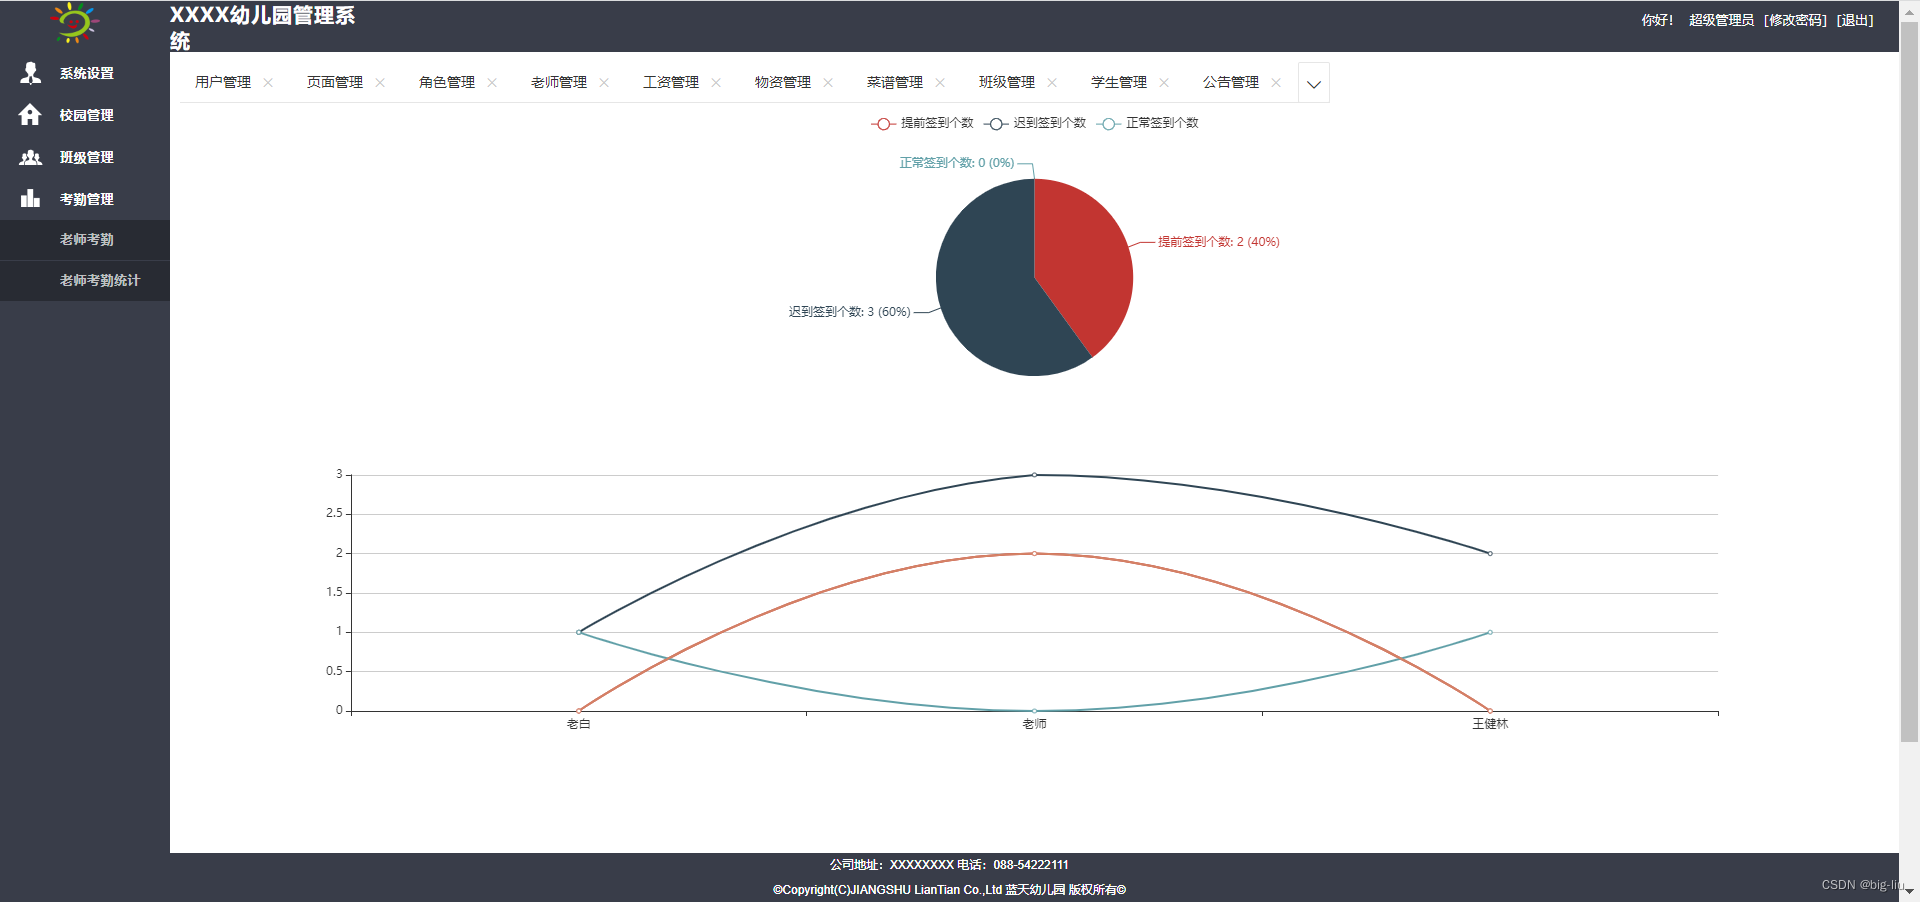This screenshot has height=902, width=1920.
Task: Expand the 班级管理 sidebar menu
Action: pyautogui.click(x=85, y=157)
